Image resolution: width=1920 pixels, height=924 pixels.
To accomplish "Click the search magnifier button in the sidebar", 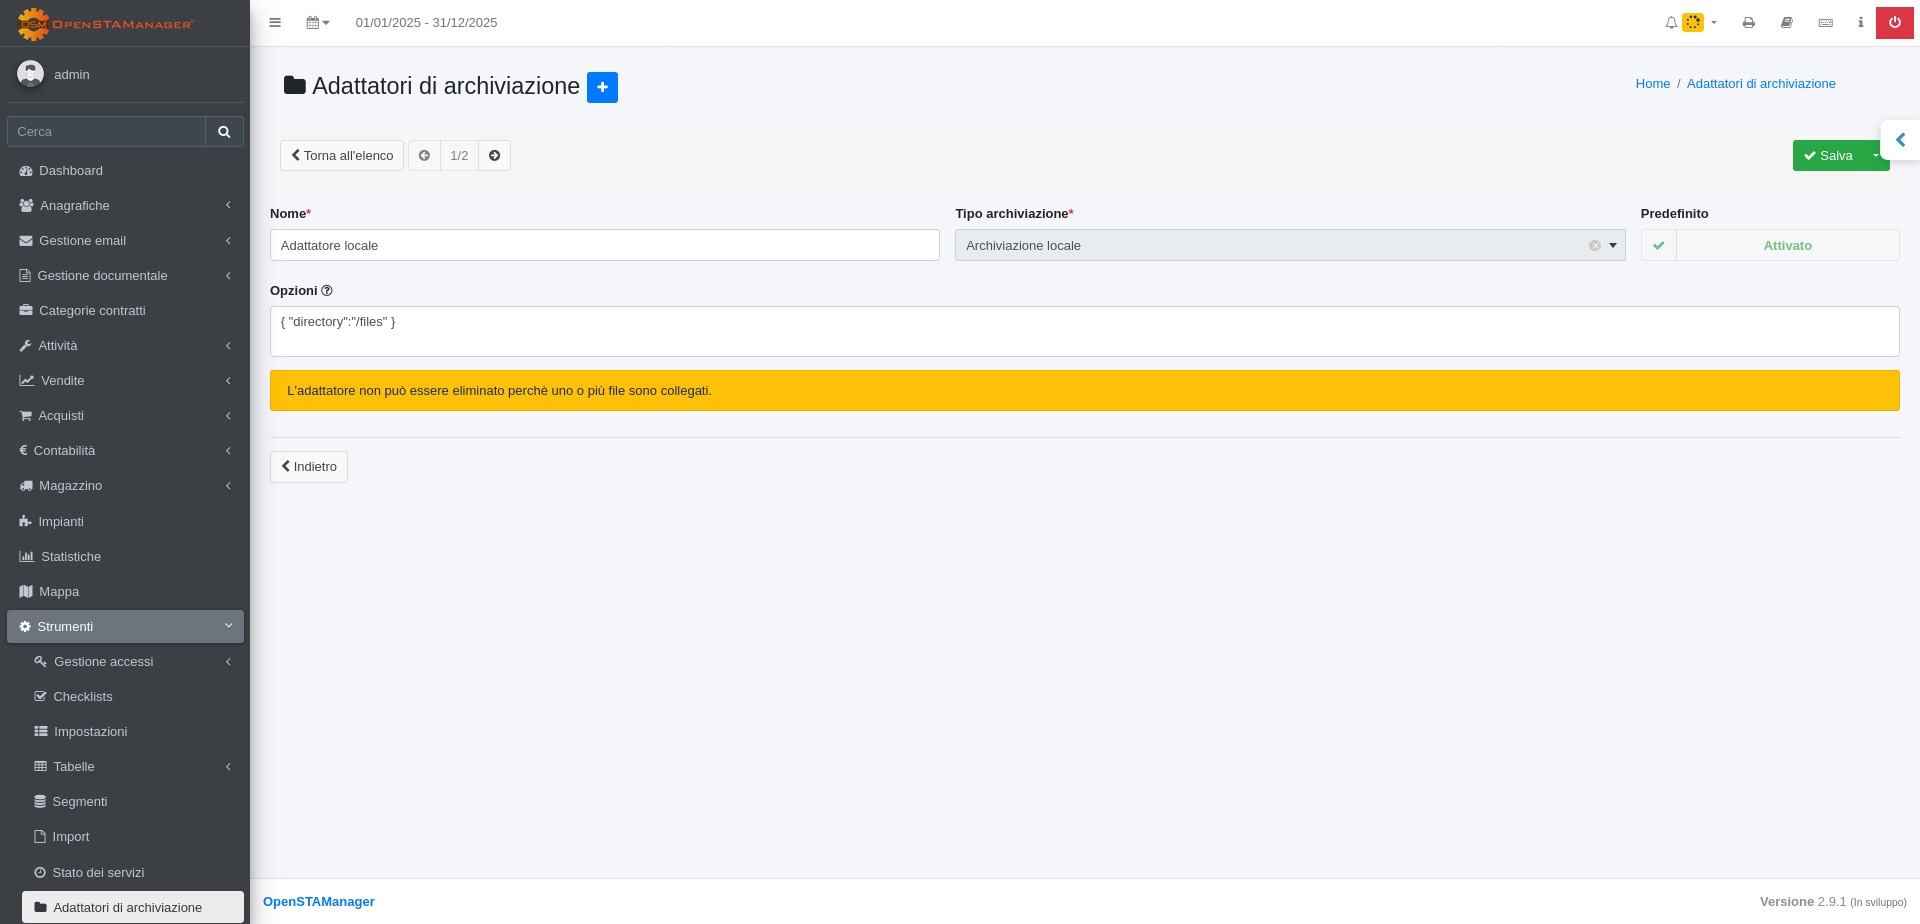I will (x=224, y=132).
